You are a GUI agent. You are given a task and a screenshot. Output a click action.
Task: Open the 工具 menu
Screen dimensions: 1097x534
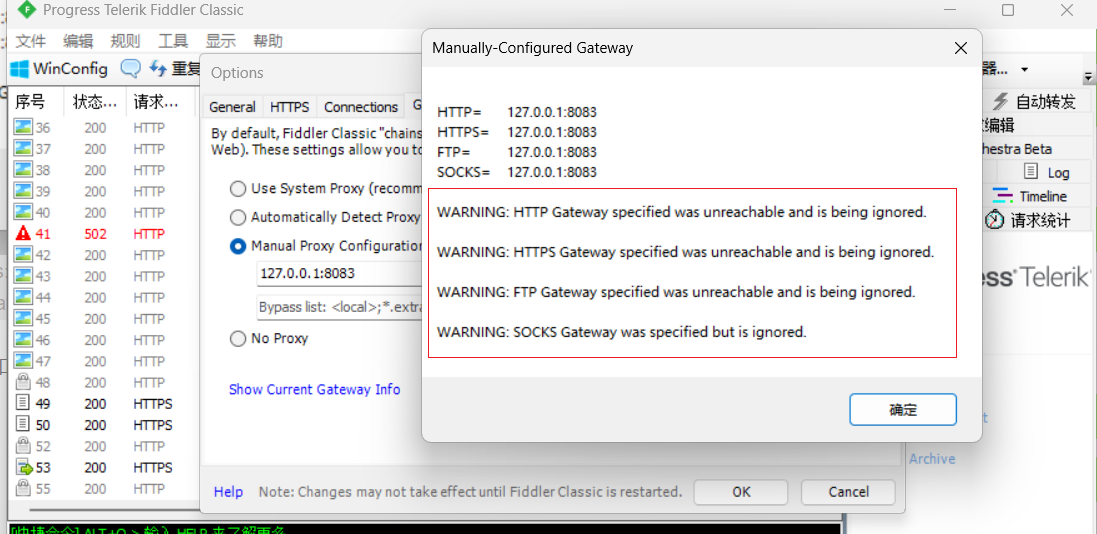click(x=173, y=41)
